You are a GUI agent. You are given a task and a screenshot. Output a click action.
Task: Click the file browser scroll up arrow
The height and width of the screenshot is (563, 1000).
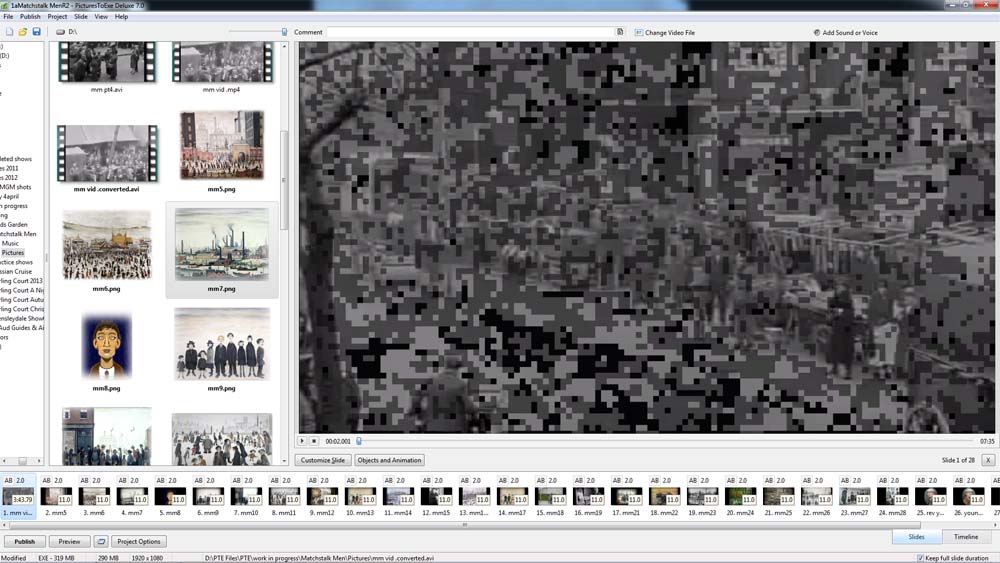pos(284,47)
